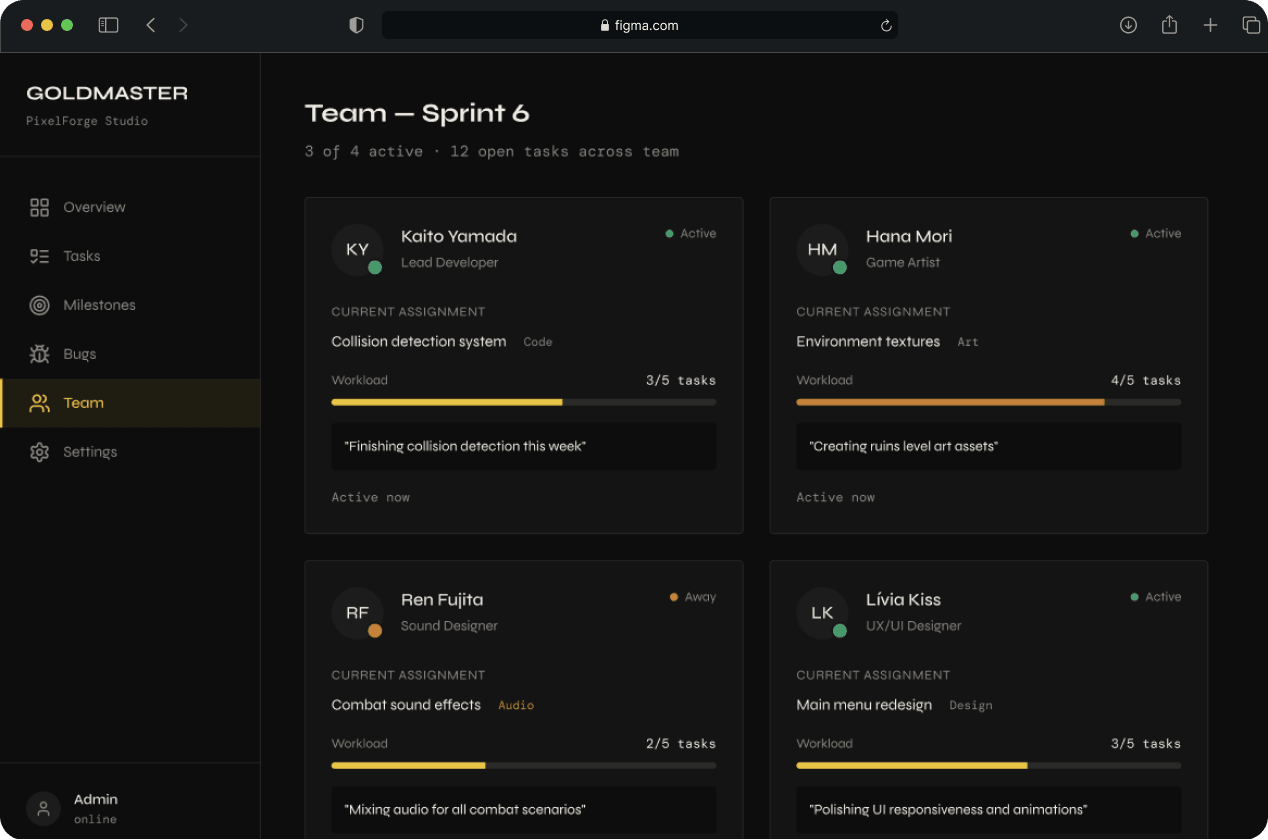
Task: Select the Team people icon
Action: [x=40, y=402]
